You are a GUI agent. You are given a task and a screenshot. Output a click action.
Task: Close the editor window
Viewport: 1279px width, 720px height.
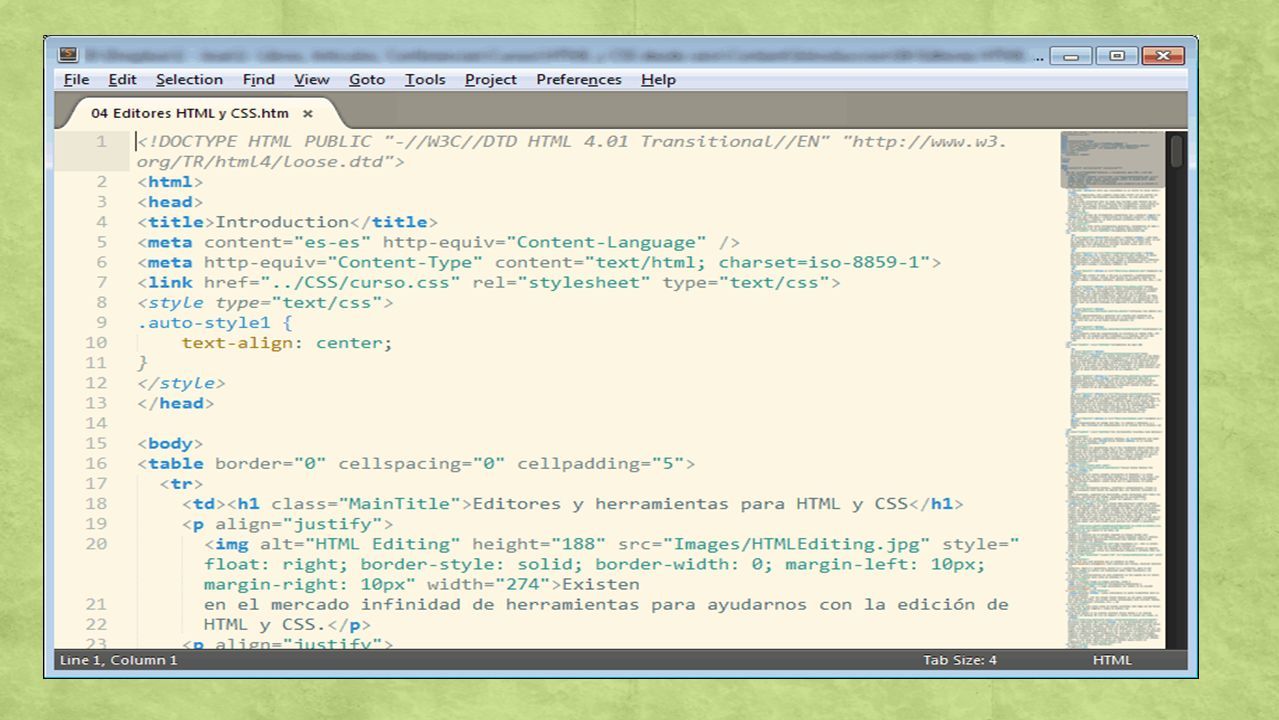[1163, 56]
